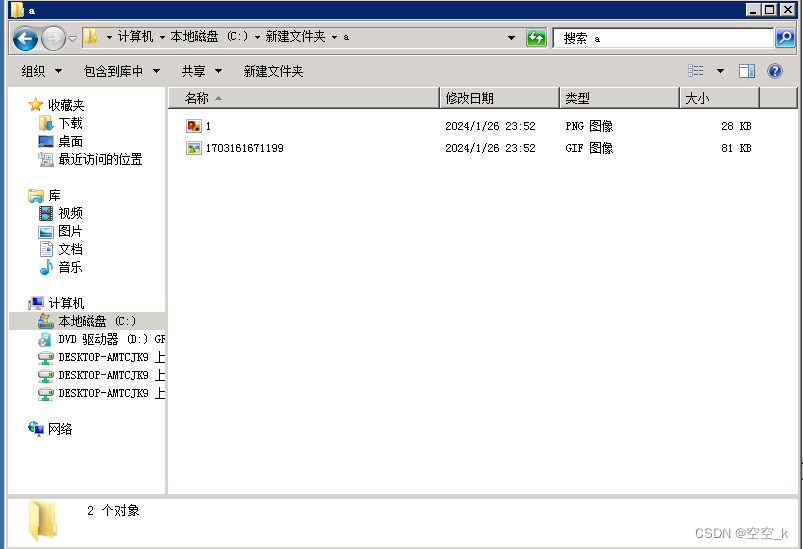Toggle the preview pane icon

click(747, 71)
